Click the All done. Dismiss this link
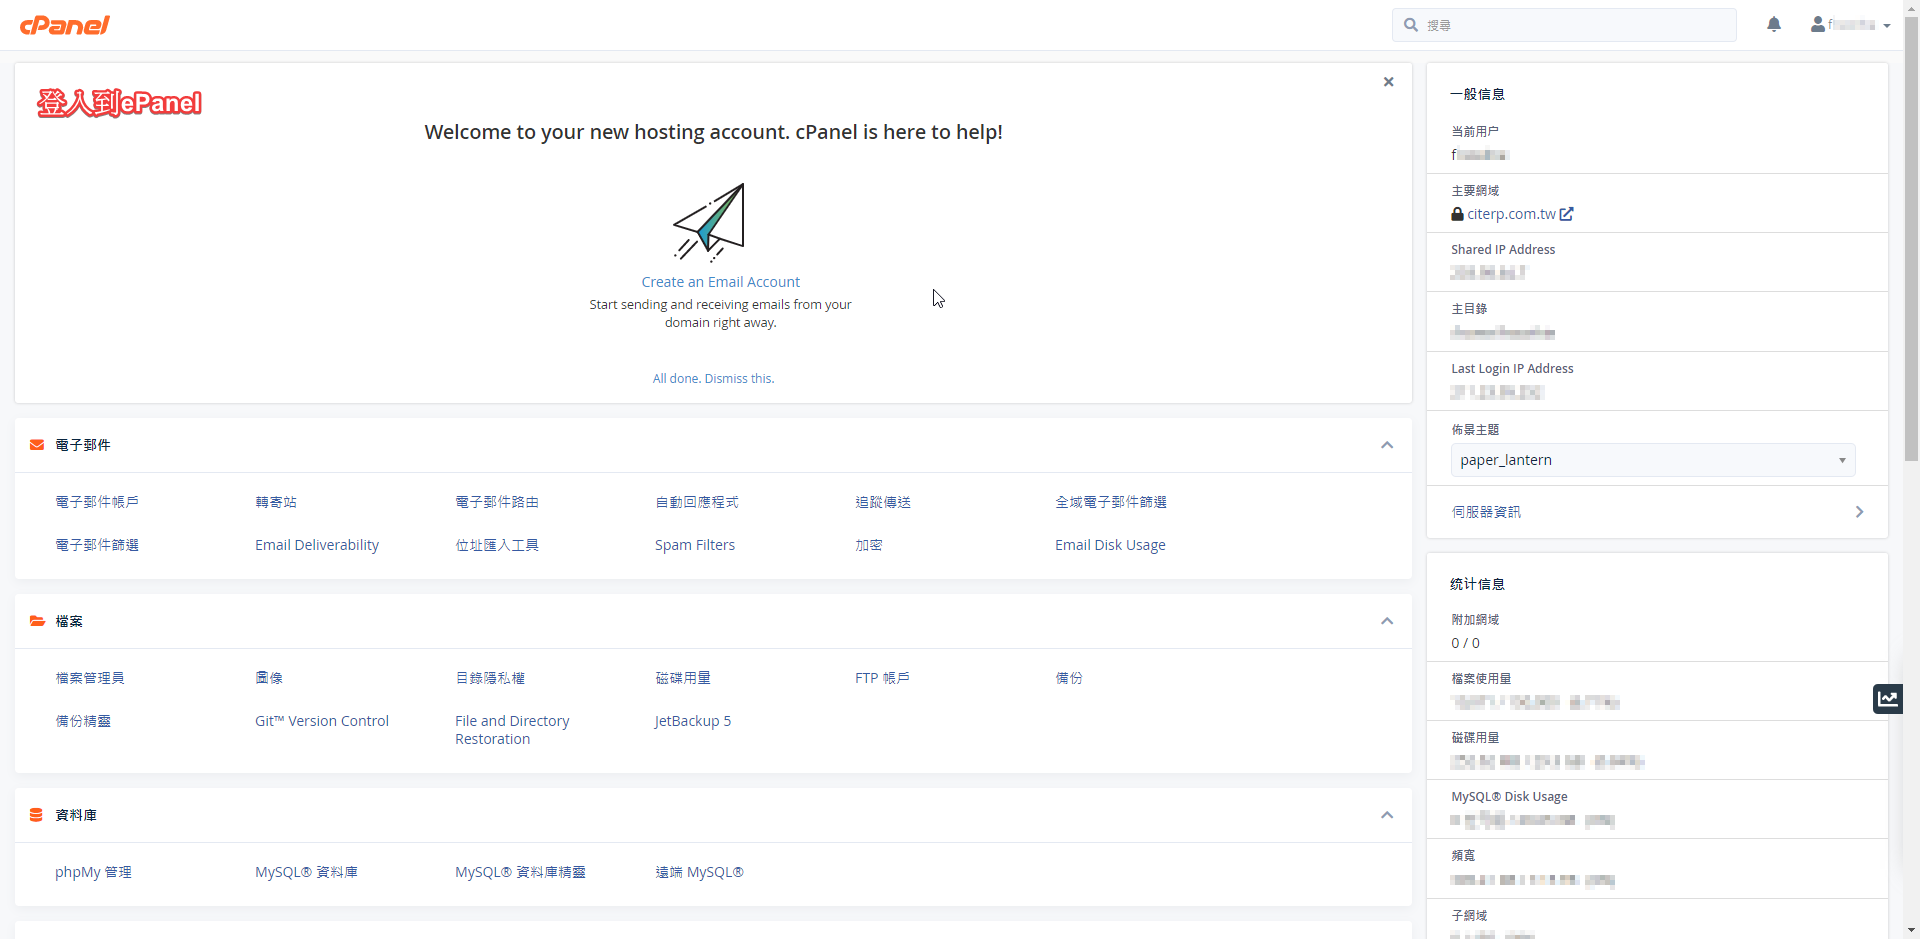Screen dimensions: 1920x939 click(x=713, y=379)
